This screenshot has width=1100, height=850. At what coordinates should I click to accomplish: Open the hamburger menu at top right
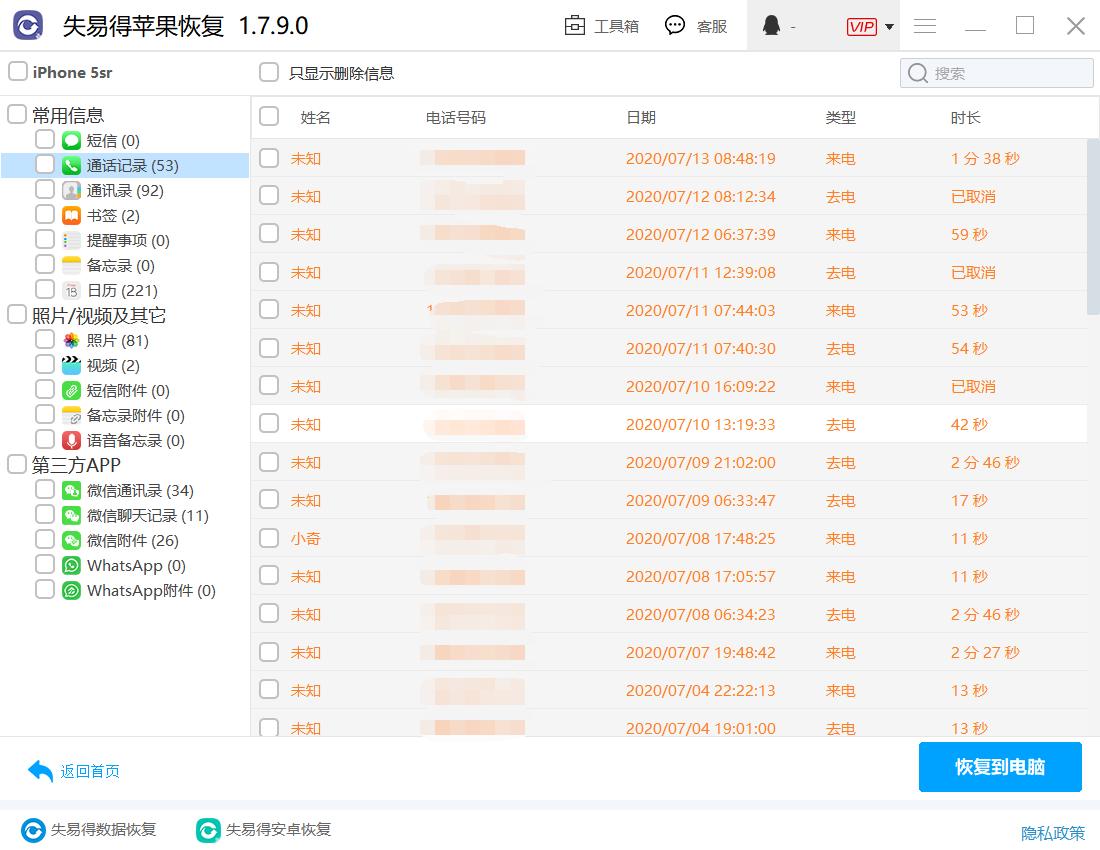[924, 26]
